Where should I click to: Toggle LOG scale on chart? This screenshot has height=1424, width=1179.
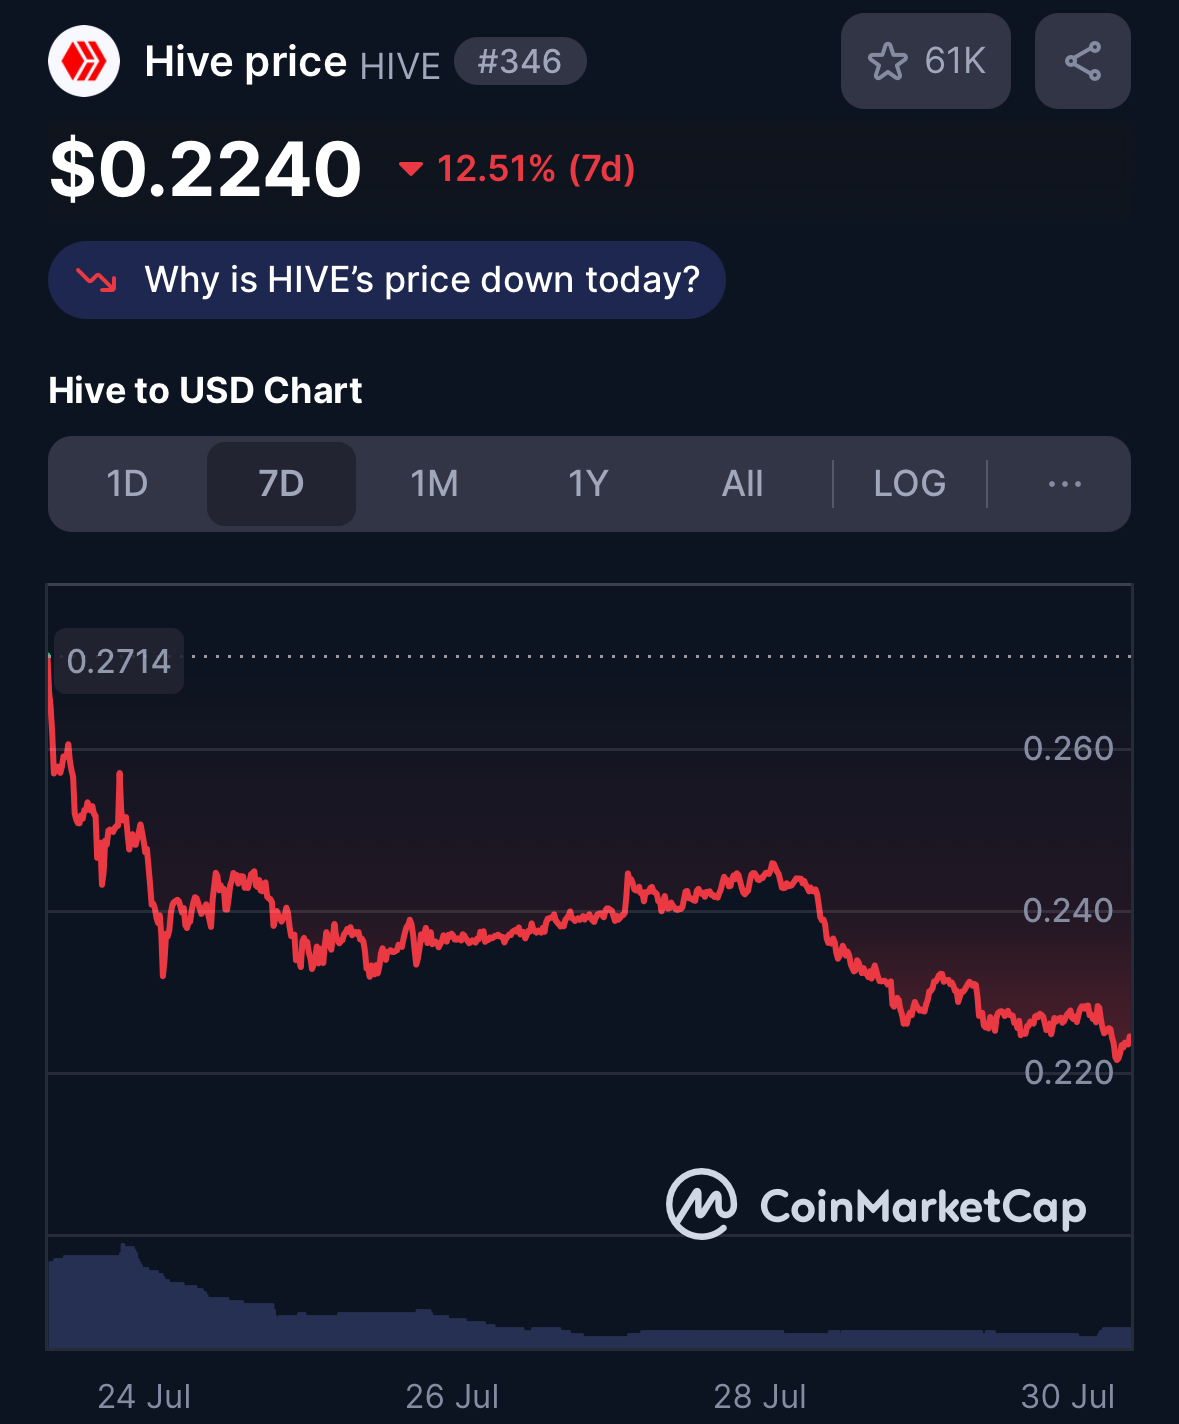tap(909, 484)
